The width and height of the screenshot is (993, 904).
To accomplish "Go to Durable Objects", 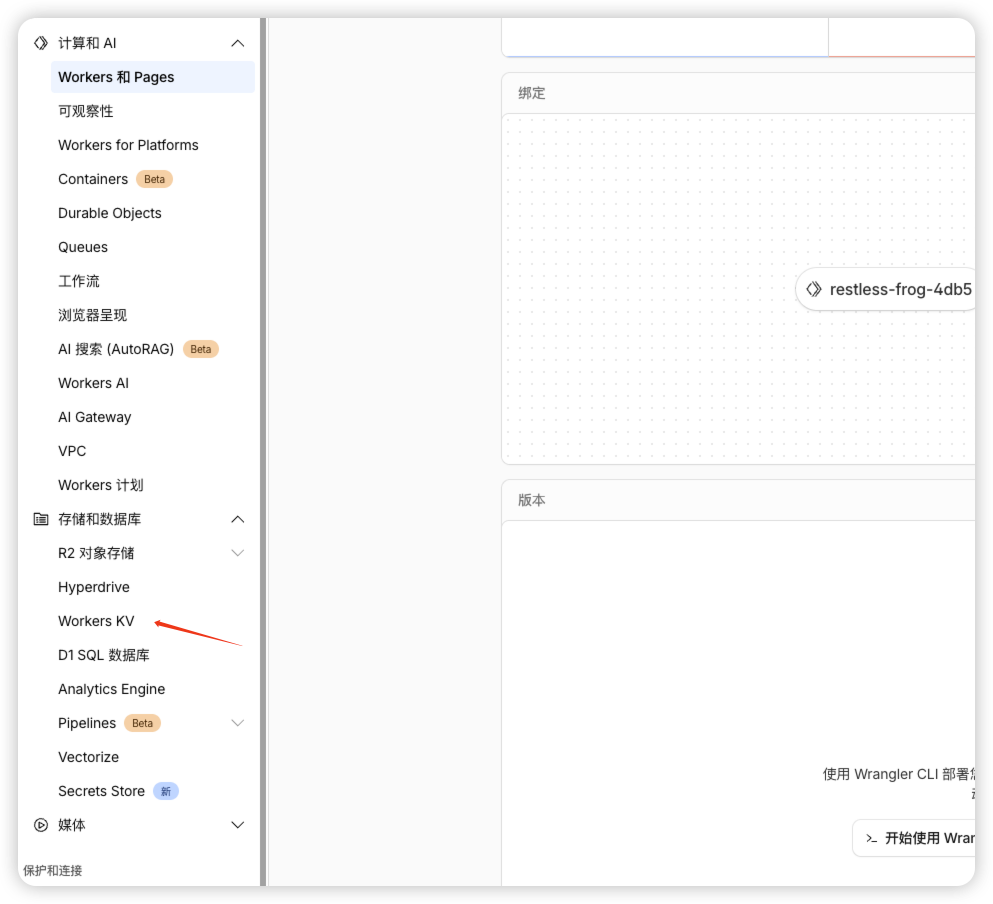I will click(x=110, y=213).
